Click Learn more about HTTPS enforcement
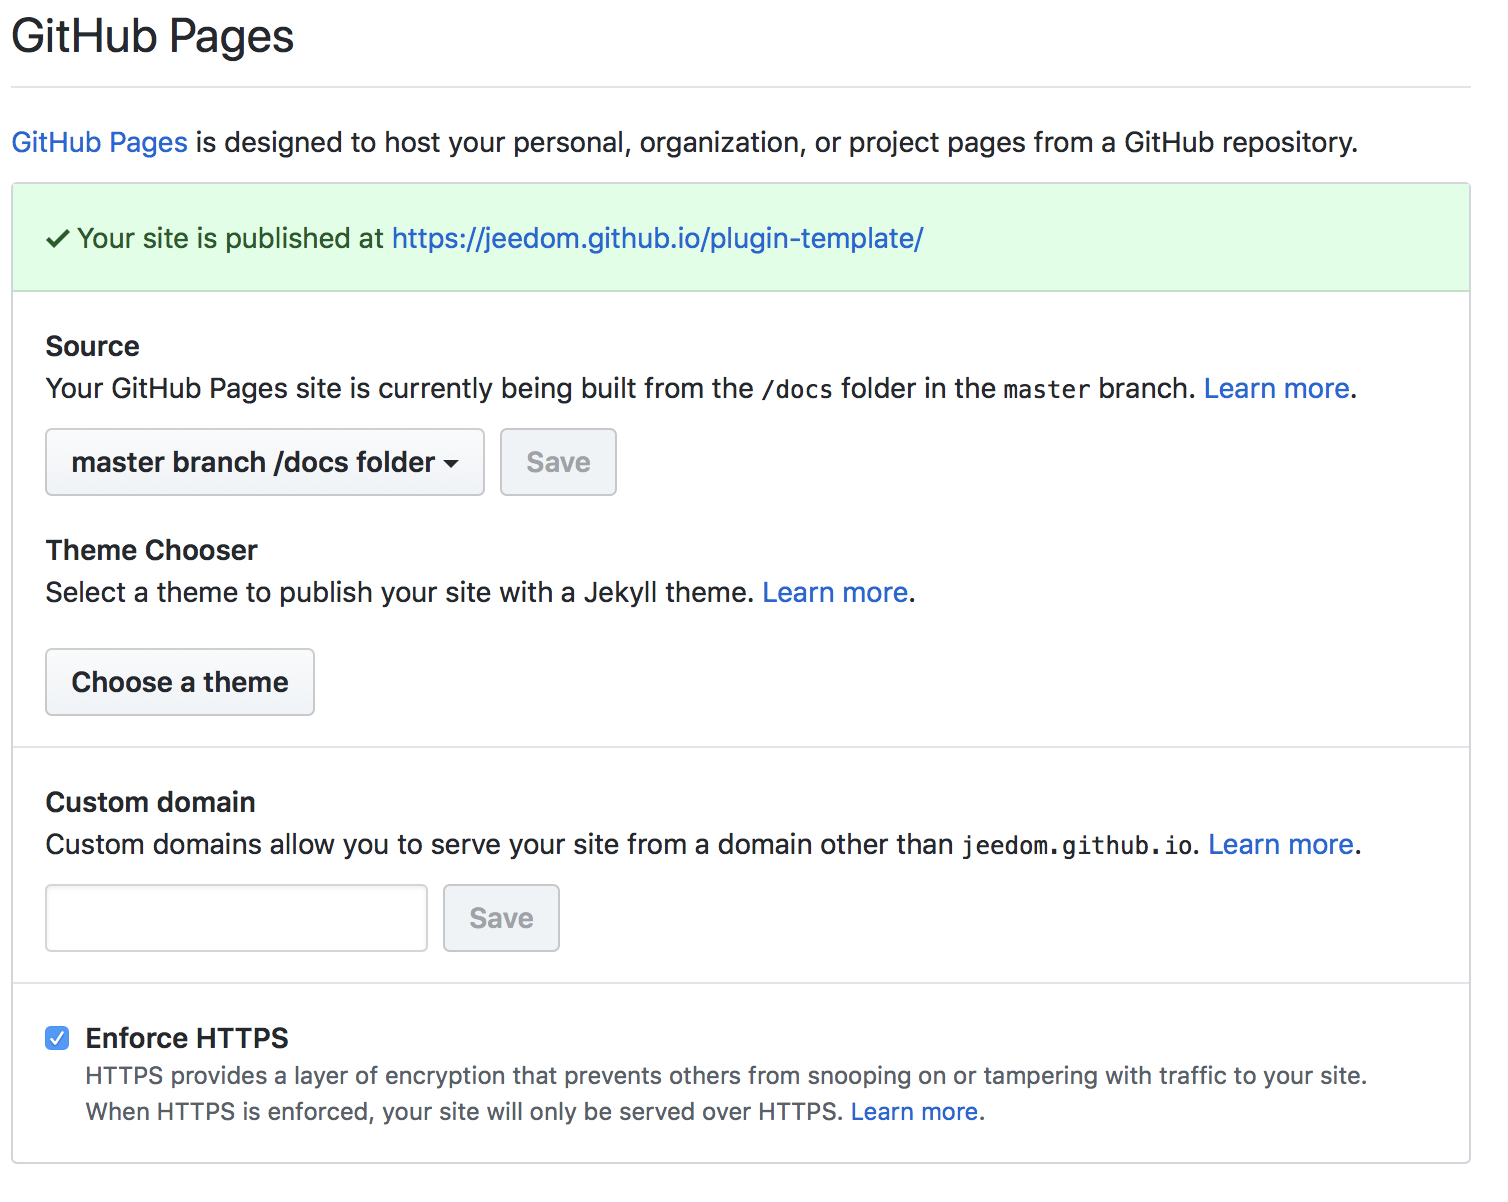 (x=914, y=1112)
